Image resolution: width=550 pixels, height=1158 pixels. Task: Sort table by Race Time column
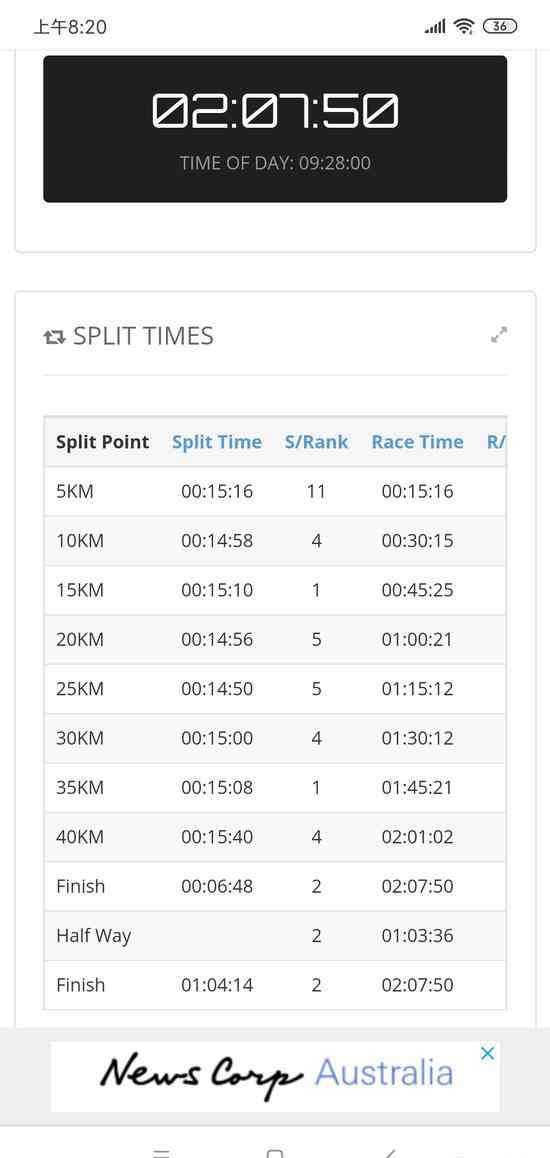418,442
